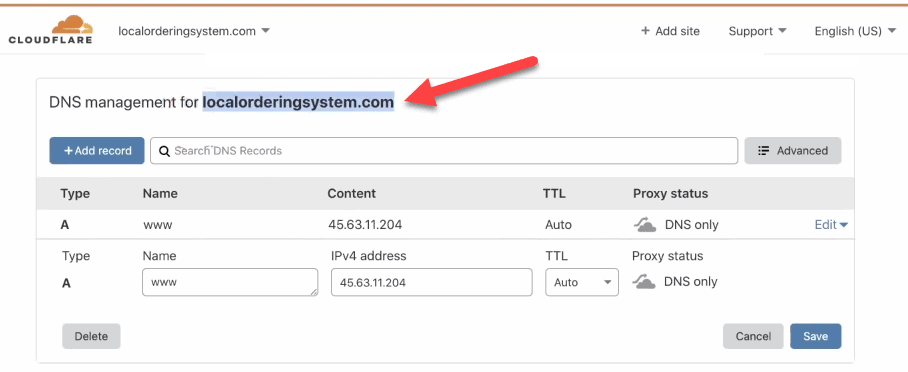The image size is (908, 372).
Task: Collapse the Edit link for www record
Action: click(x=831, y=225)
